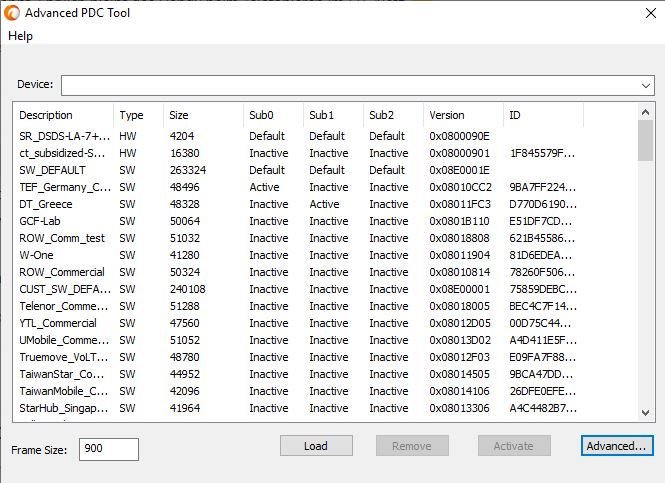This screenshot has height=483, width=665.
Task: Click the Advanced PDC Tool app icon
Action: point(12,13)
